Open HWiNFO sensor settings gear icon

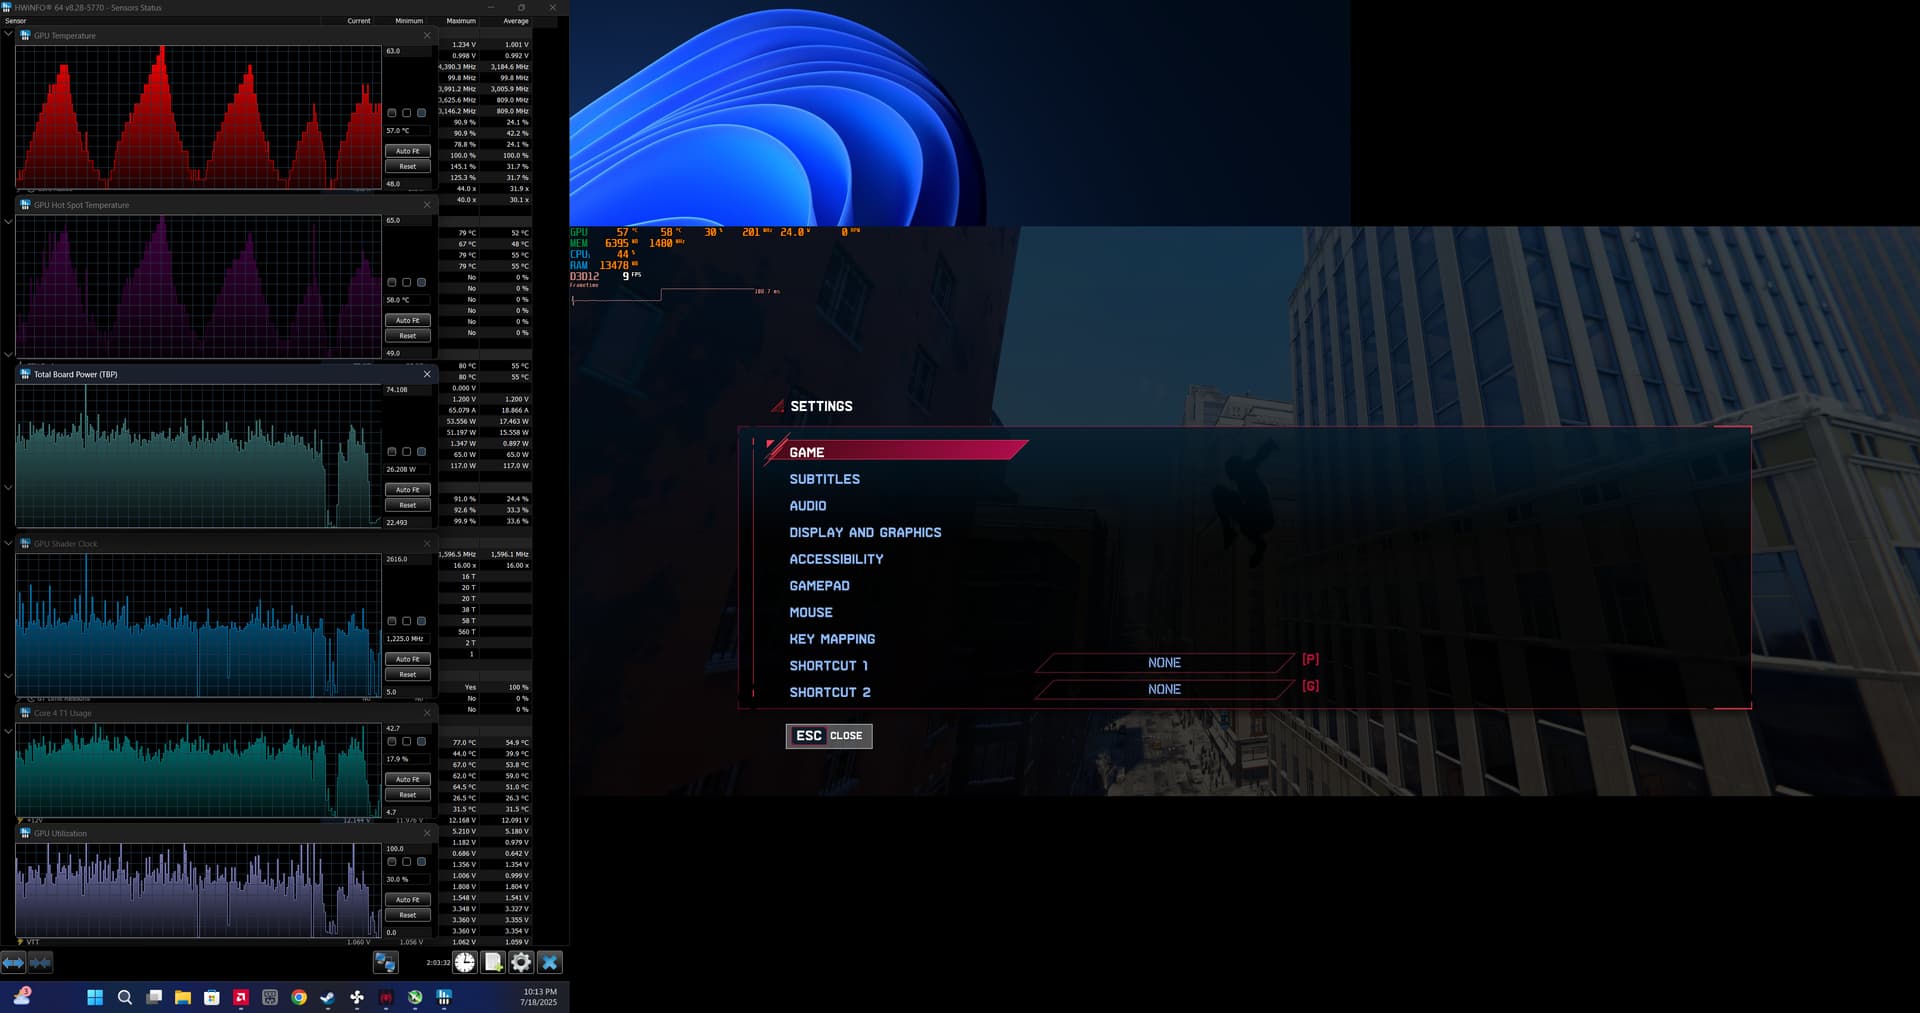(x=521, y=962)
